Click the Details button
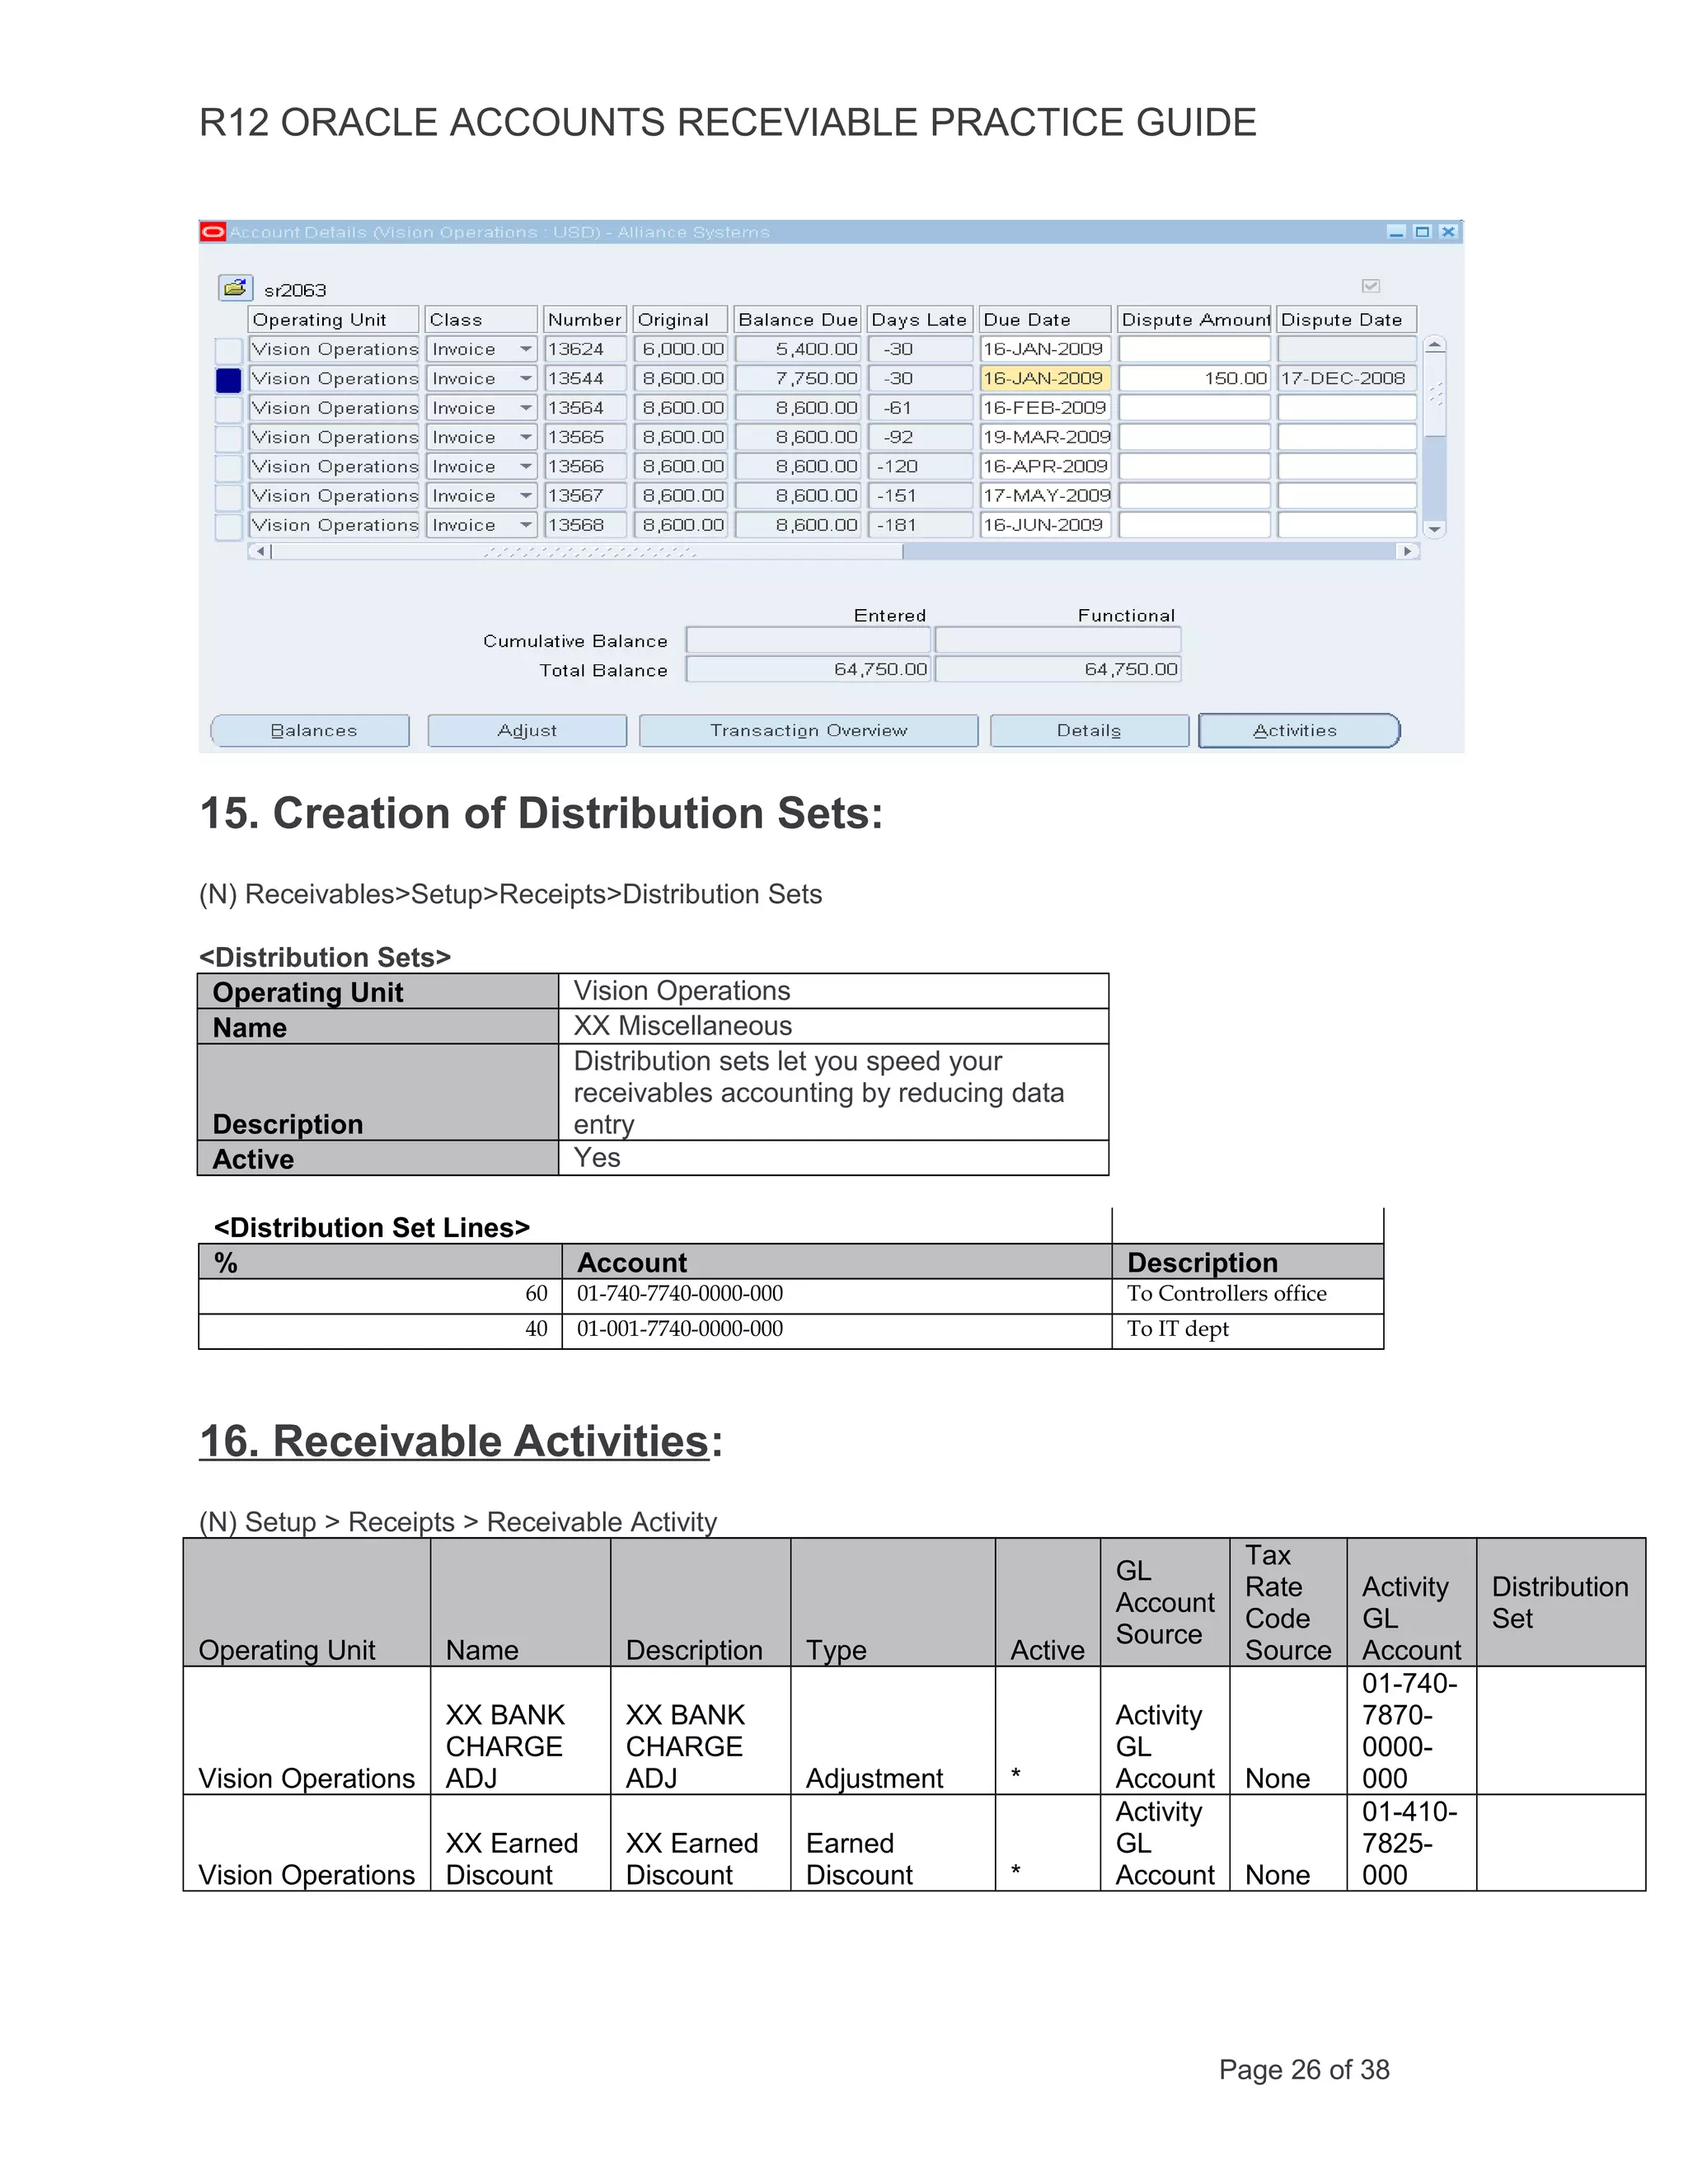This screenshot has height=2184, width=1688. point(1089,731)
